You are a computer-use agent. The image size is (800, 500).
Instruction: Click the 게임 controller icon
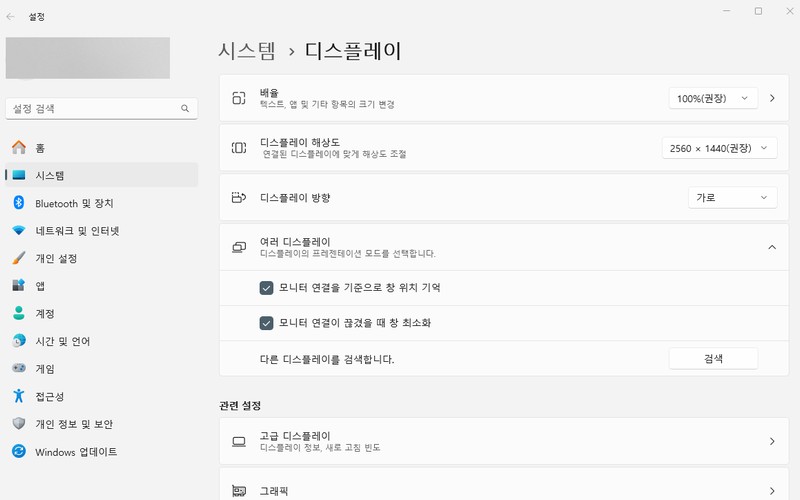[x=19, y=368]
